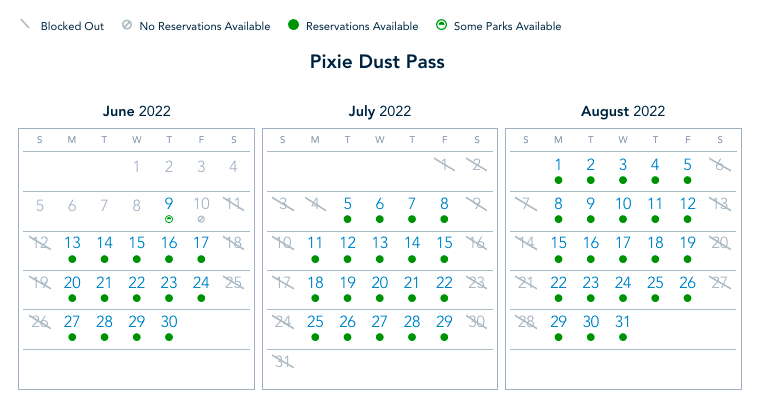The height and width of the screenshot is (410, 760).
Task: Click the Blocked Out legend slash icon
Action: point(25,25)
